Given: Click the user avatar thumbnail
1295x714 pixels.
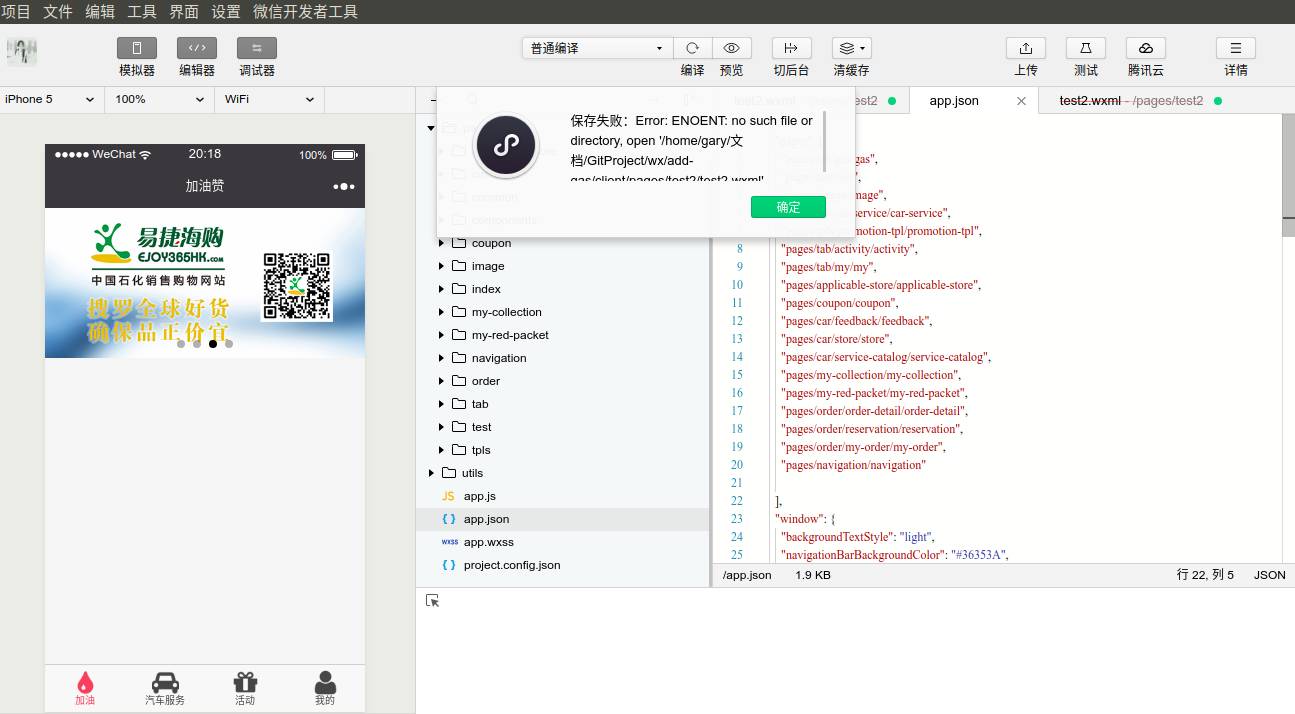Looking at the screenshot, I should tap(22, 52).
